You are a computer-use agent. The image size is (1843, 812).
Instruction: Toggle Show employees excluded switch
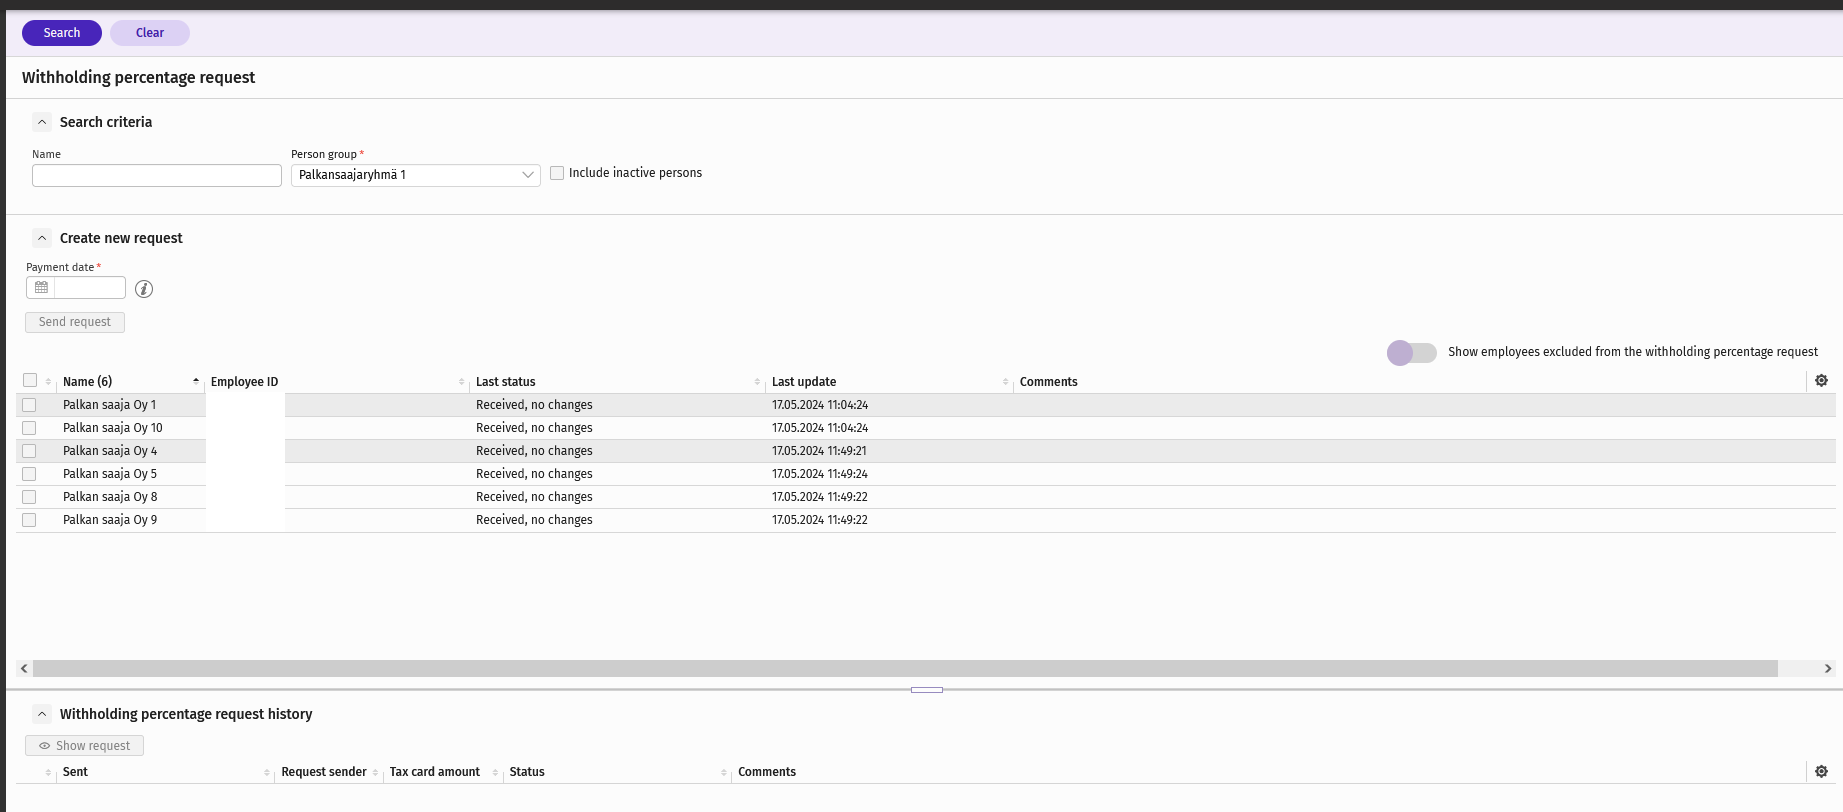(x=1411, y=352)
